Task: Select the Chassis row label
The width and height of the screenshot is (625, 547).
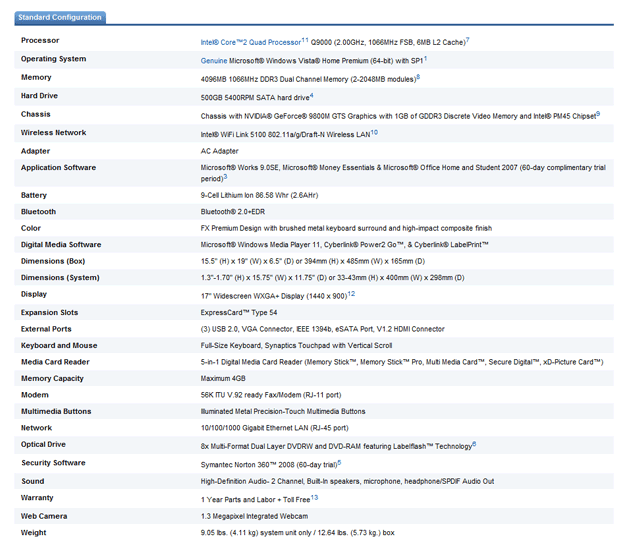Action: (x=35, y=114)
